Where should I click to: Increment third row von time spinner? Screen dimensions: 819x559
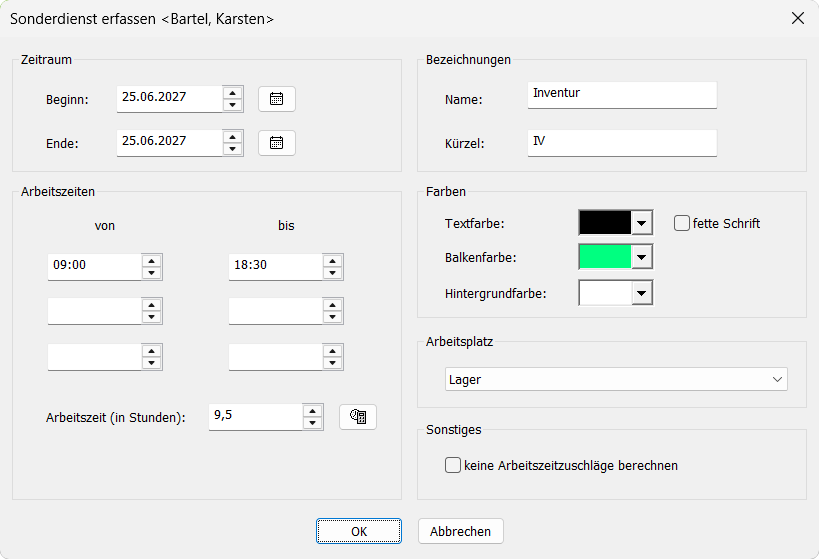click(x=151, y=351)
